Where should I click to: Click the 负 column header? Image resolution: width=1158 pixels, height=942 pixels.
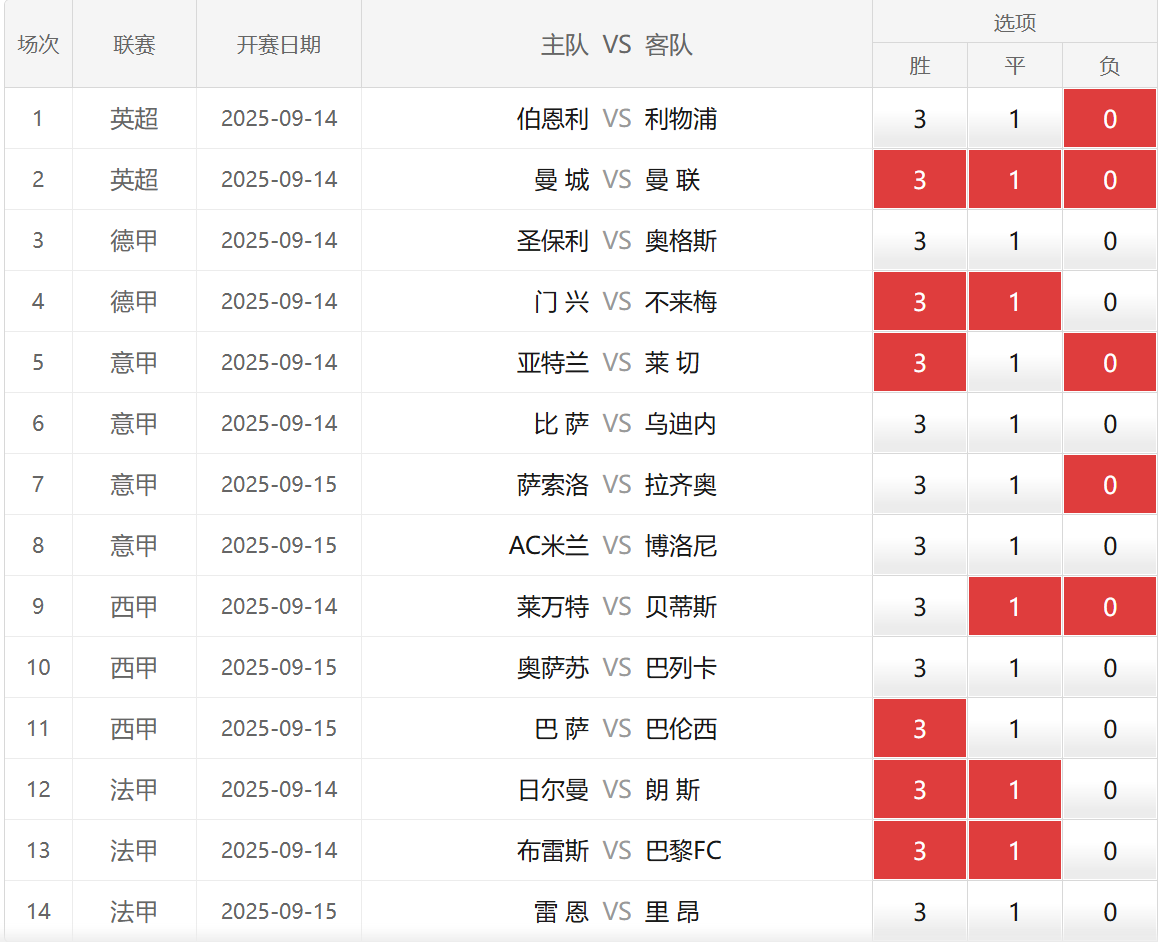(1110, 66)
